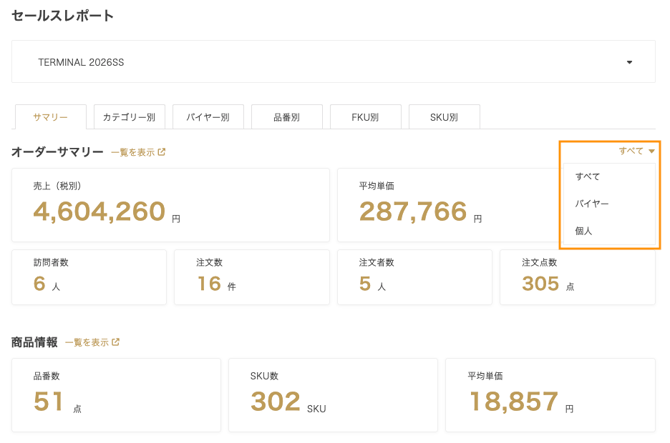Collapse the すべて filter dropdown at top right
Screen dimensions: 670x443
click(x=636, y=151)
